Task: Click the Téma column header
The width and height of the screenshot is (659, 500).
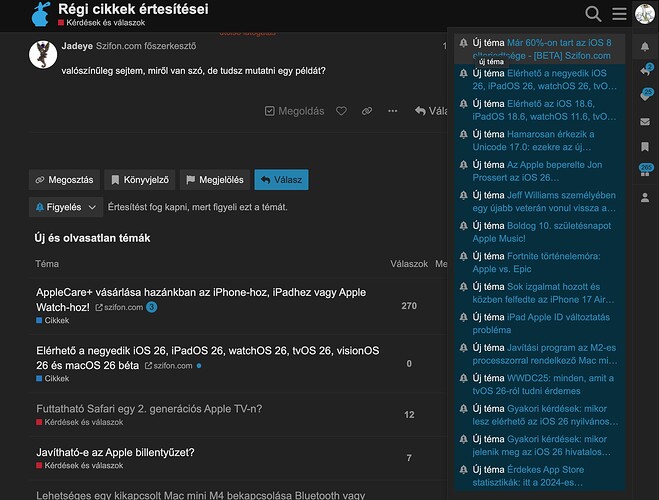Action: click(x=47, y=264)
